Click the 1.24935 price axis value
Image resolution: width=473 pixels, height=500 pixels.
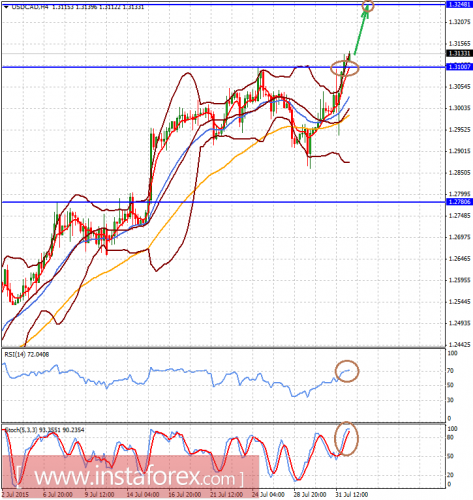pyautogui.click(x=460, y=323)
